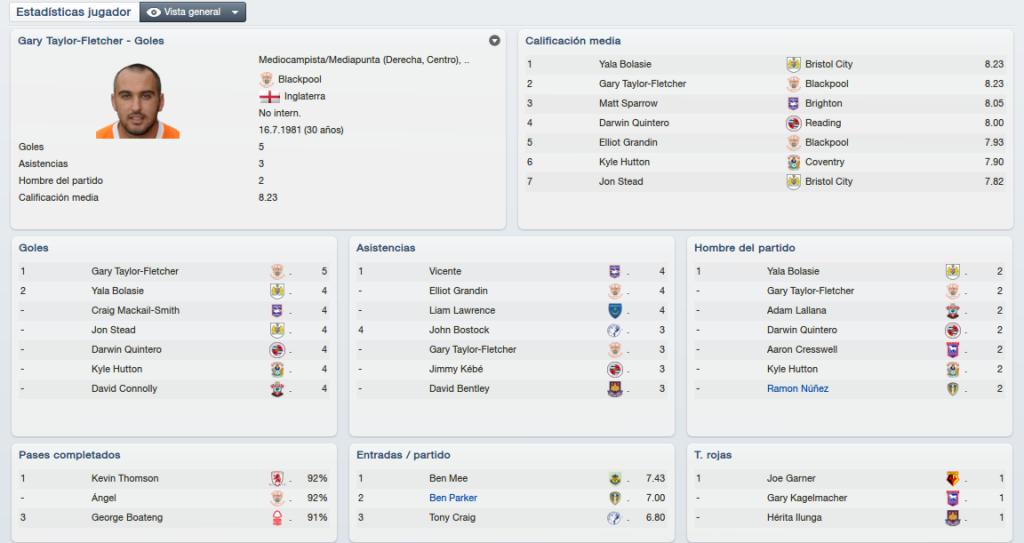Image resolution: width=1024 pixels, height=543 pixels.
Task: Open the Ben Parker player link
Action: point(453,498)
